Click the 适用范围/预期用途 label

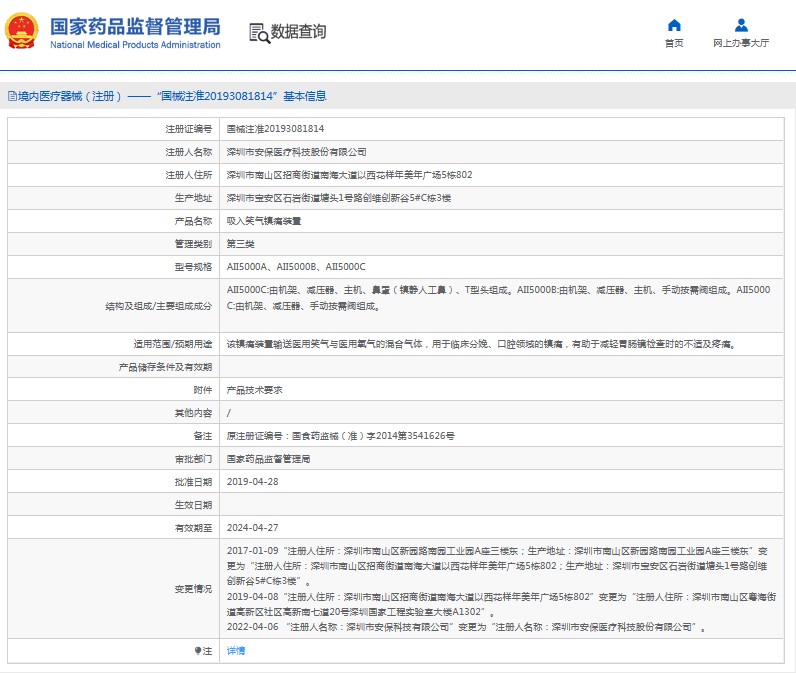click(173, 344)
